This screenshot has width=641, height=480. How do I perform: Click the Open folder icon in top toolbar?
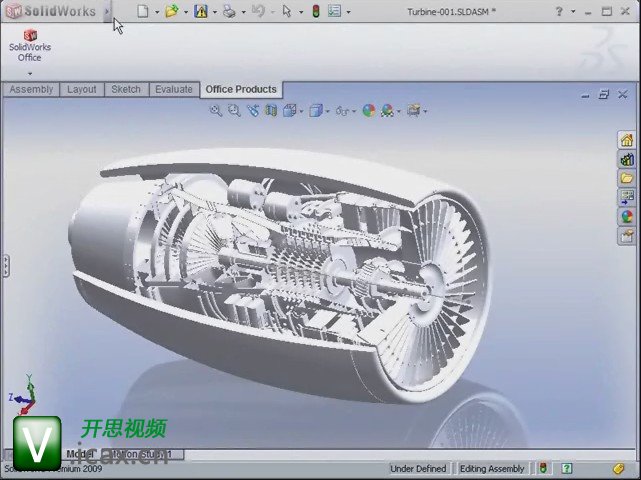point(171,12)
